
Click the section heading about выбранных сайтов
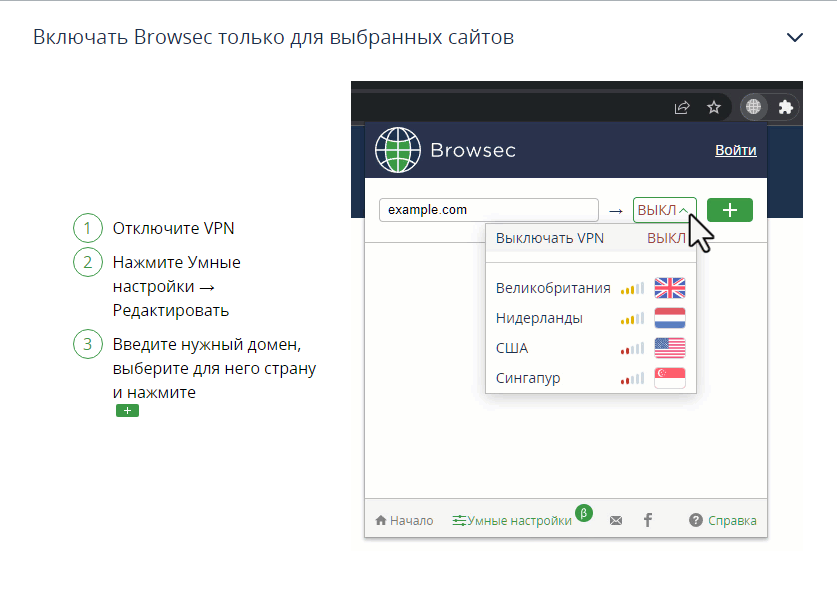click(x=273, y=37)
